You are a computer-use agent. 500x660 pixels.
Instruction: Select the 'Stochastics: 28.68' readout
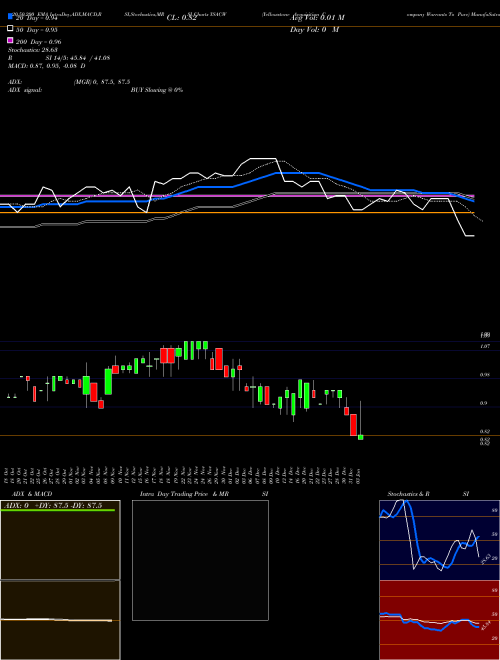[32, 50]
